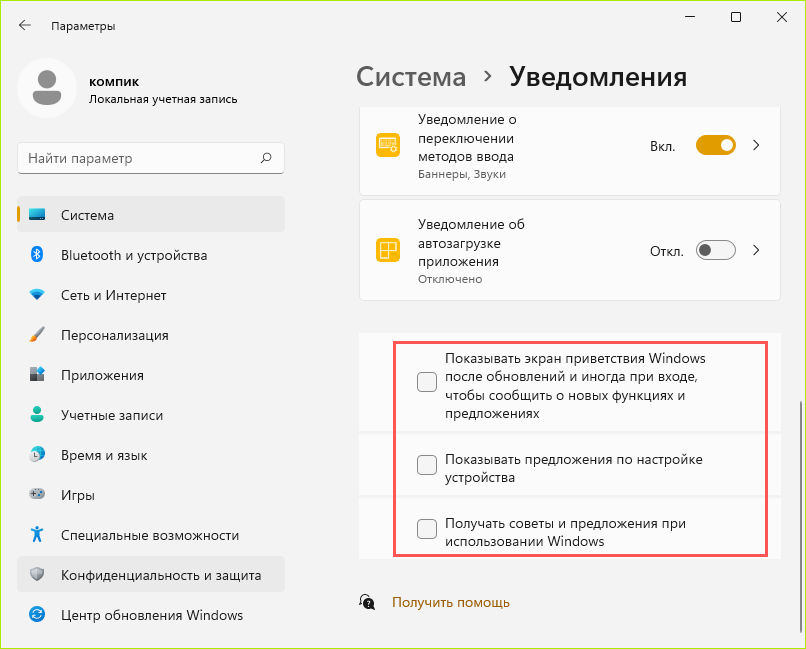
Task: Click Уведомление о переключении методов ввода label
Action: point(467,138)
